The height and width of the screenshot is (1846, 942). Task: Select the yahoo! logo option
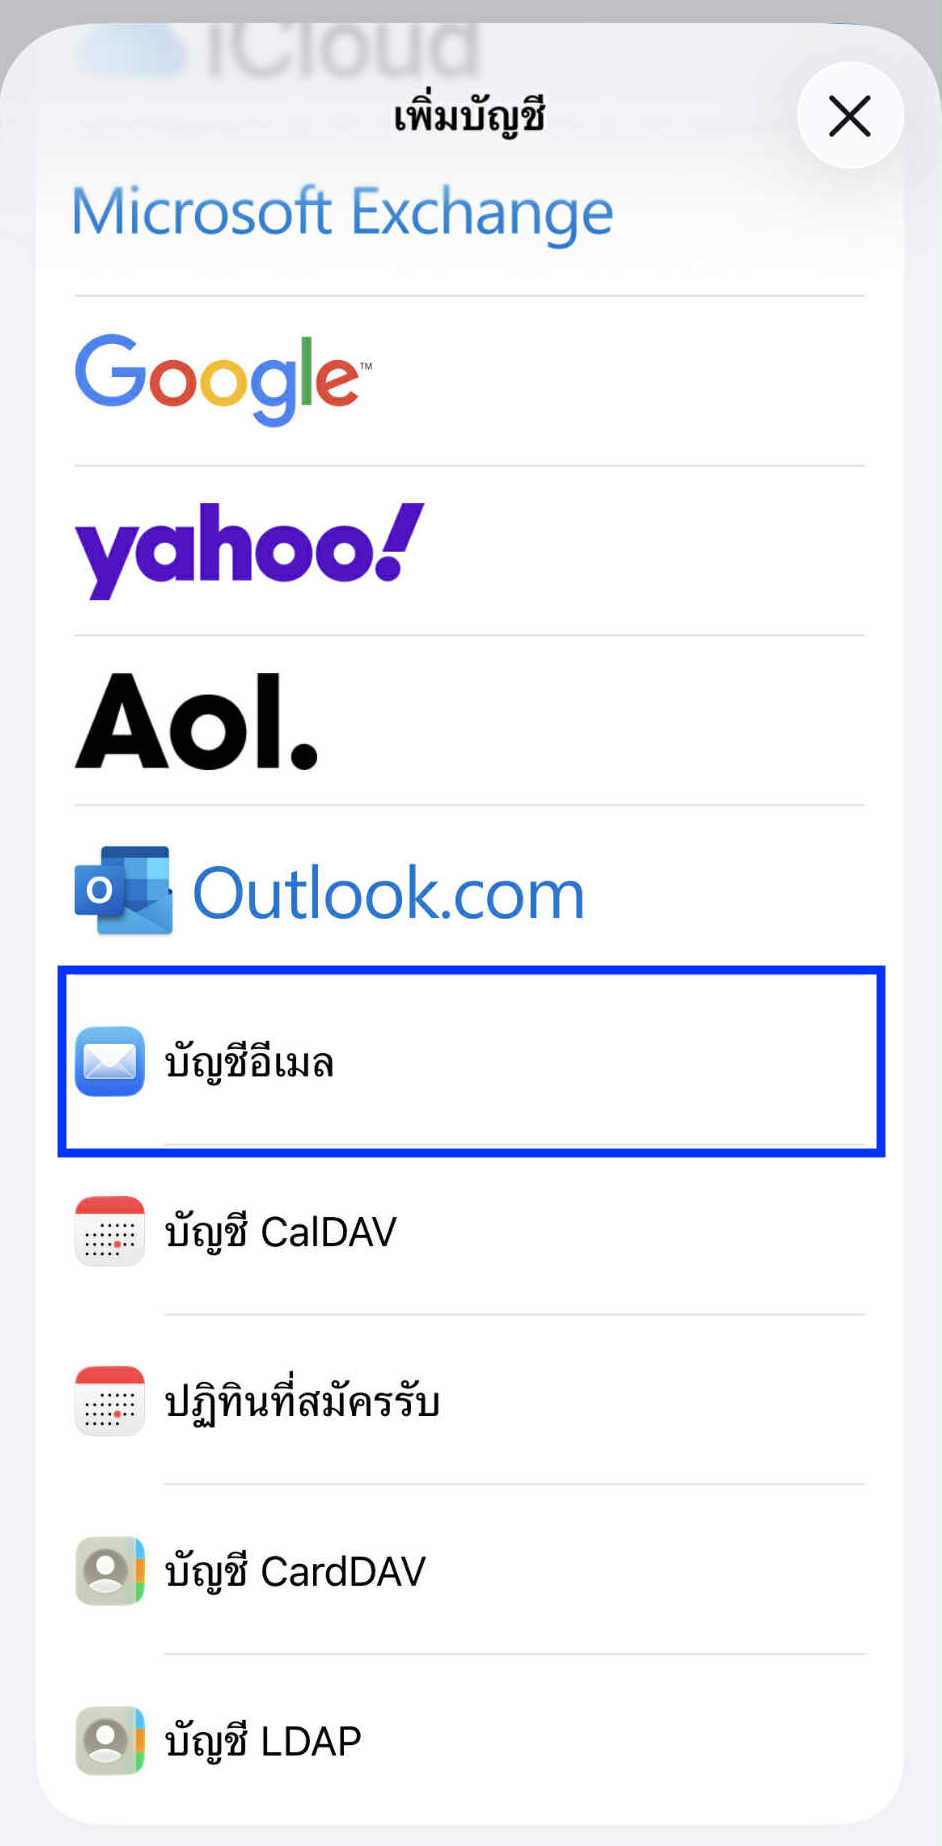click(x=249, y=550)
